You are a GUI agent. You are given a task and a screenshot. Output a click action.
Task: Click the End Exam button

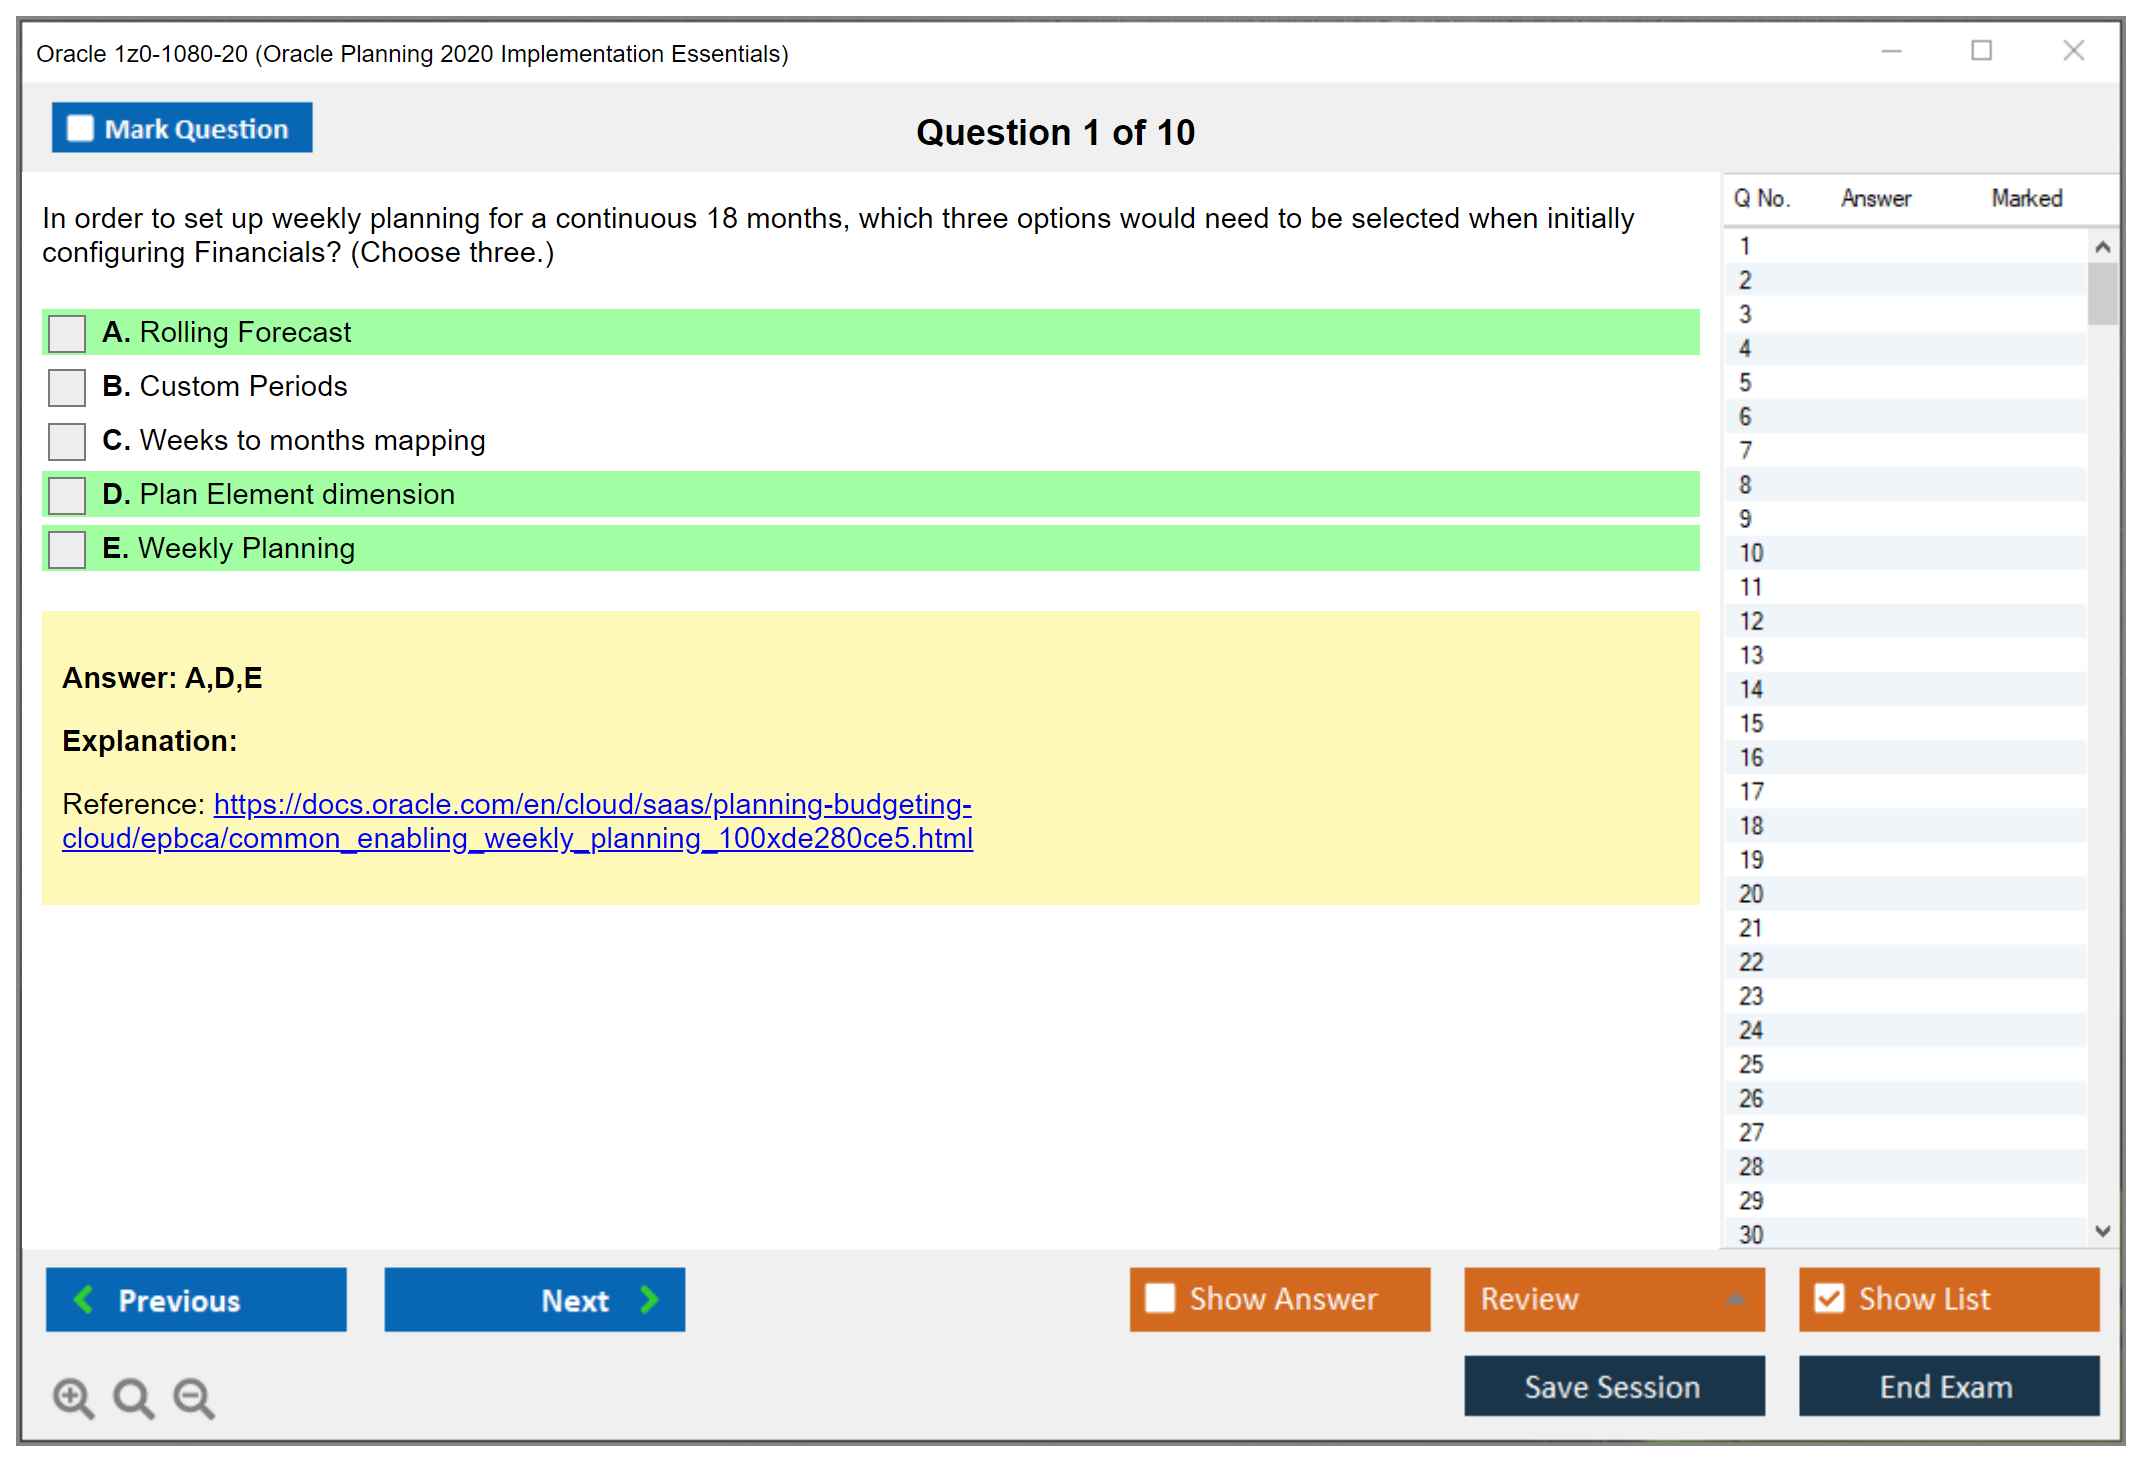pos(1947,1386)
